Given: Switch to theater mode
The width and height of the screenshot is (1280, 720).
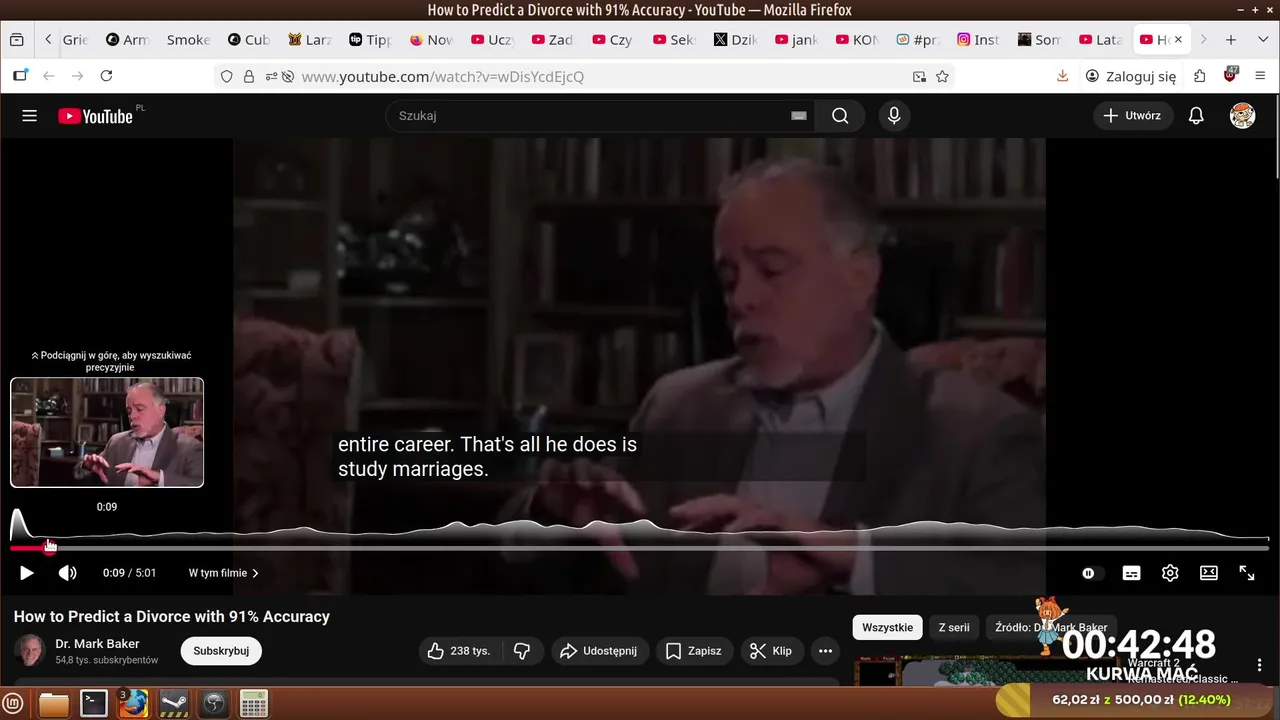Looking at the screenshot, I should tap(1209, 573).
